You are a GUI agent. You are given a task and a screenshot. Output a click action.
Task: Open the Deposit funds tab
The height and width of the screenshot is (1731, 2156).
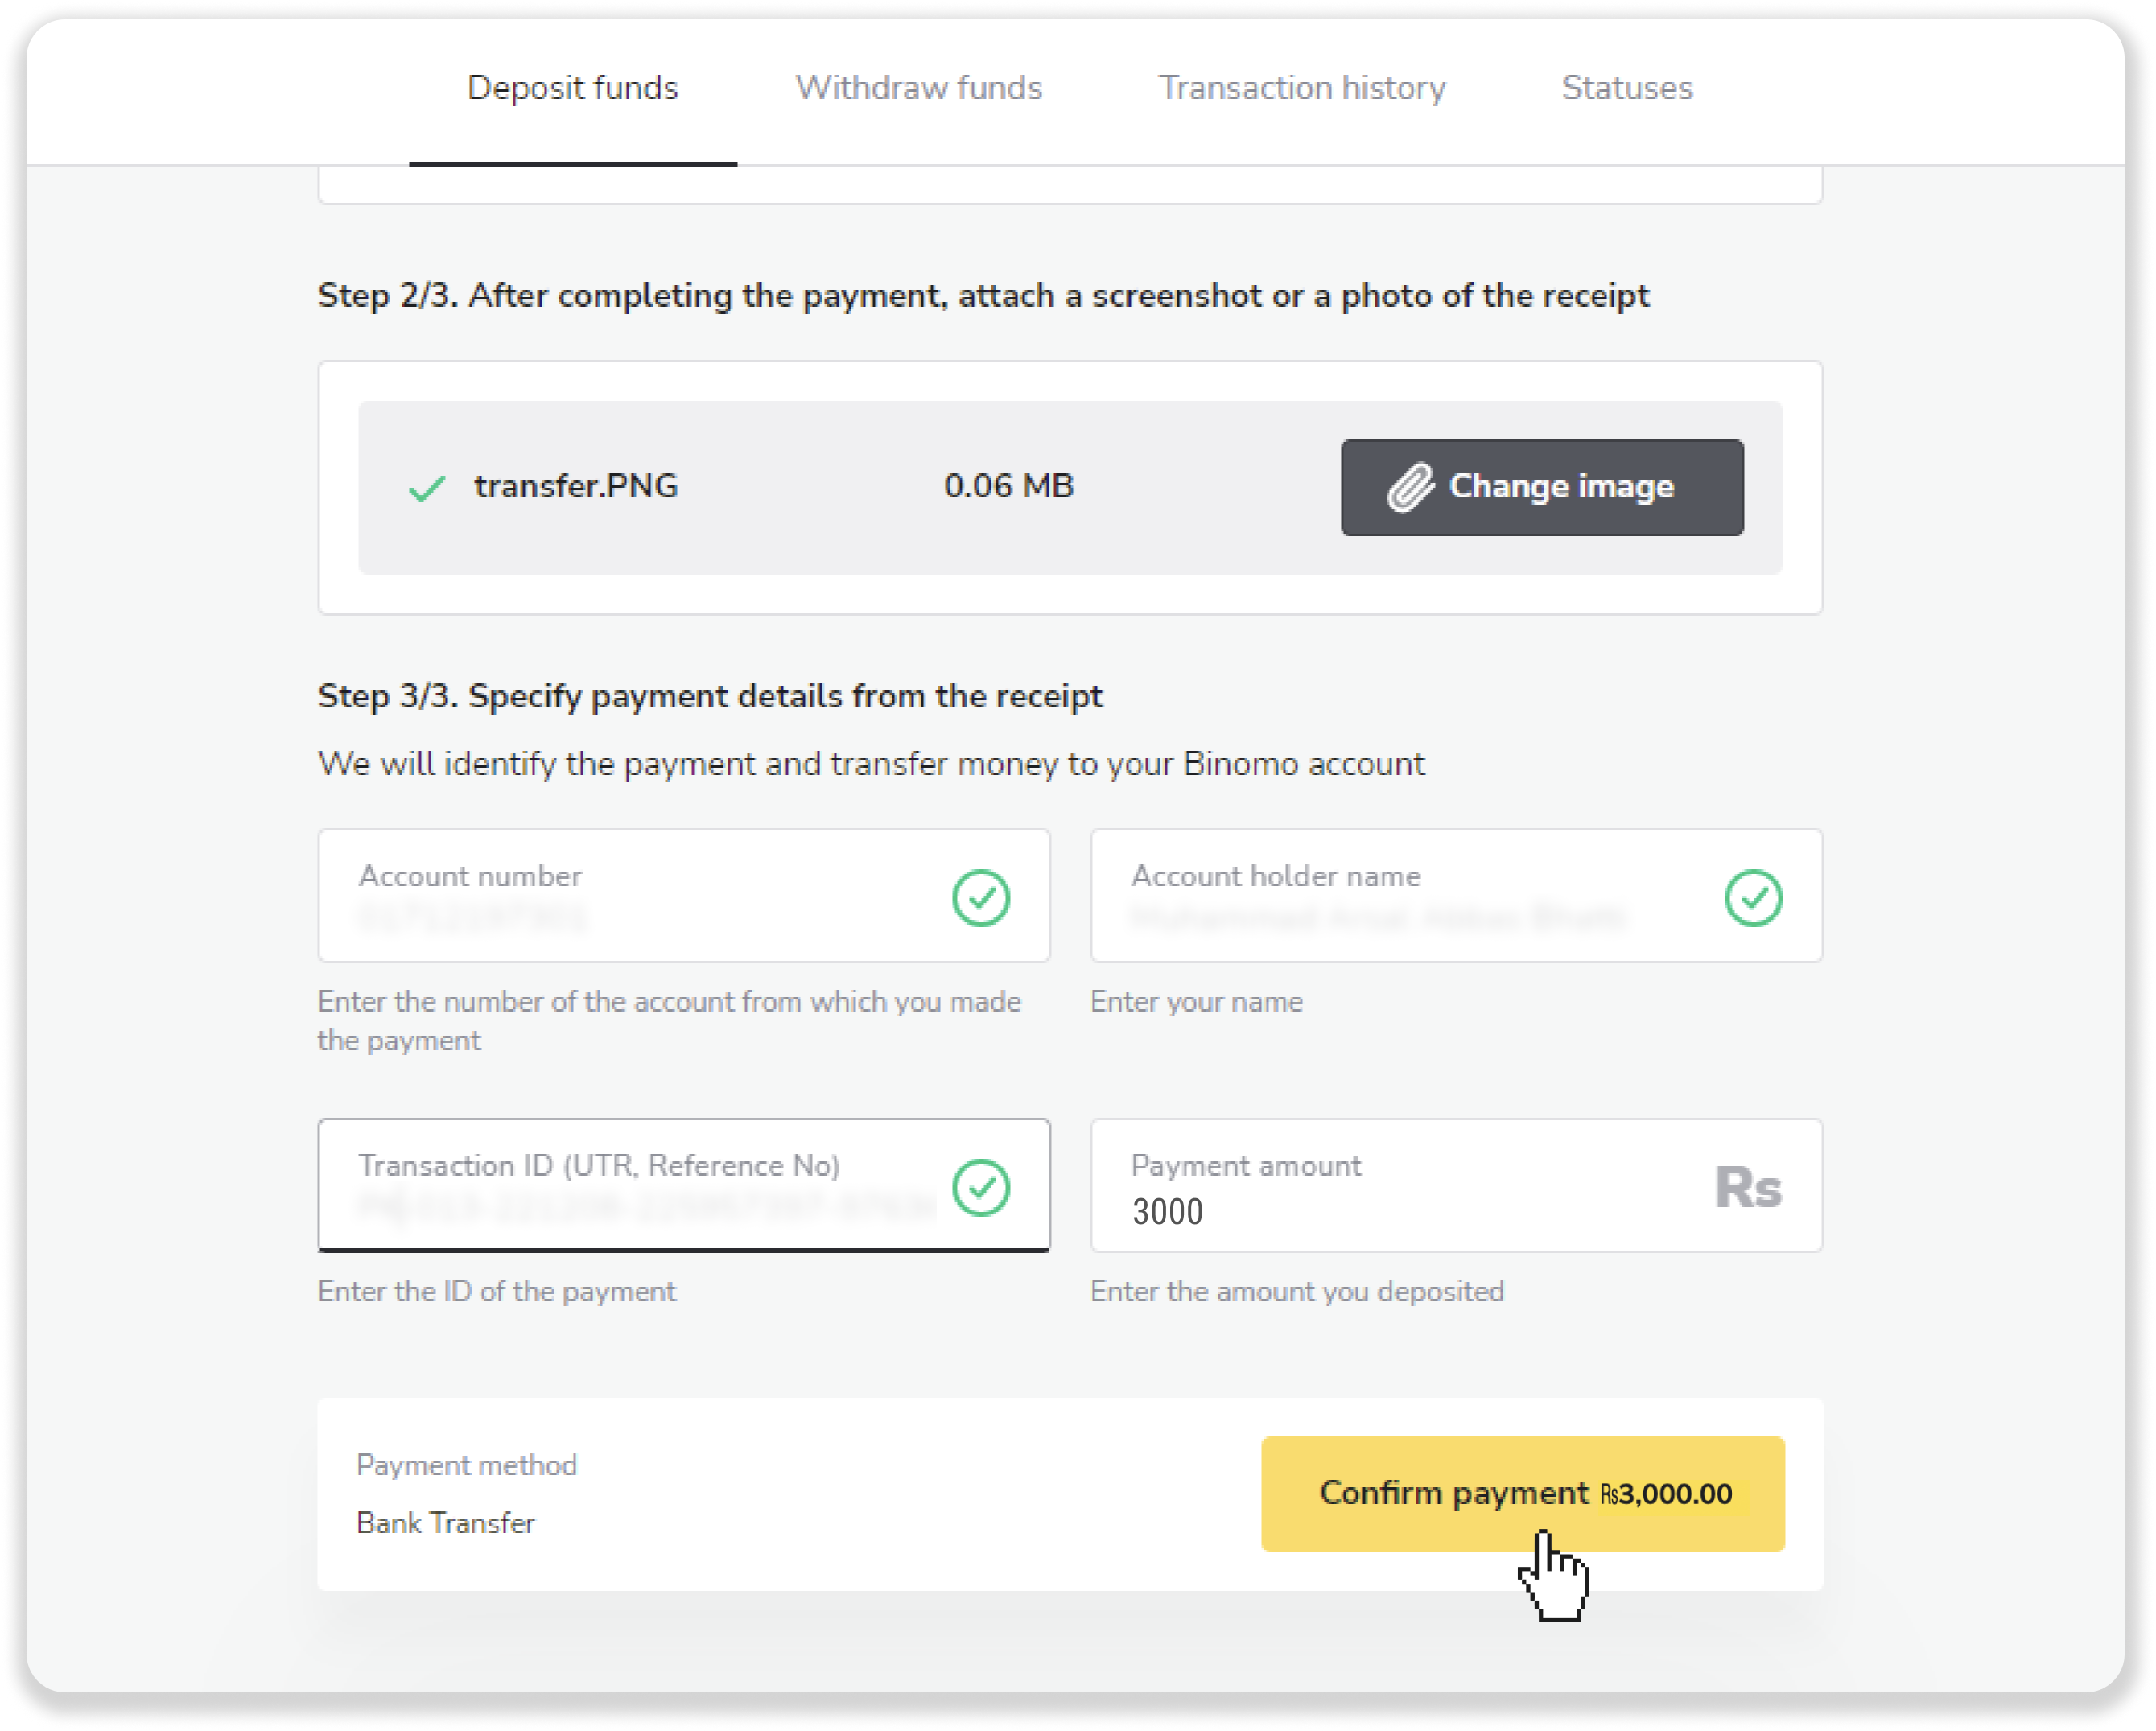coord(573,88)
